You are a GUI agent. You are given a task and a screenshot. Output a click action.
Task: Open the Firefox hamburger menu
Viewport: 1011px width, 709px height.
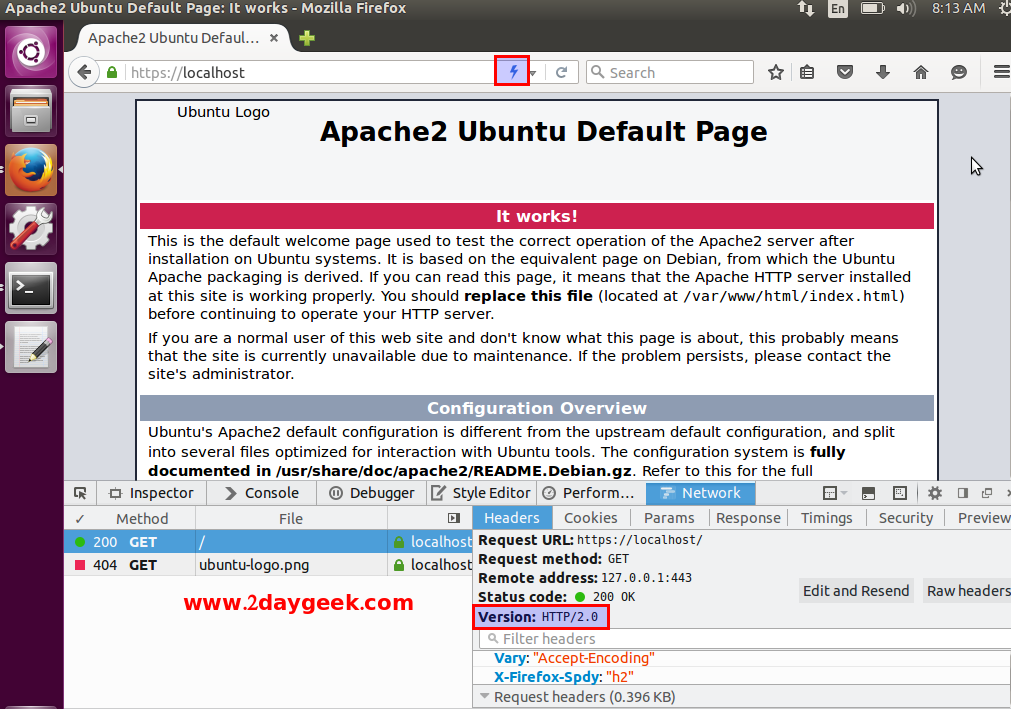click(x=1001, y=72)
